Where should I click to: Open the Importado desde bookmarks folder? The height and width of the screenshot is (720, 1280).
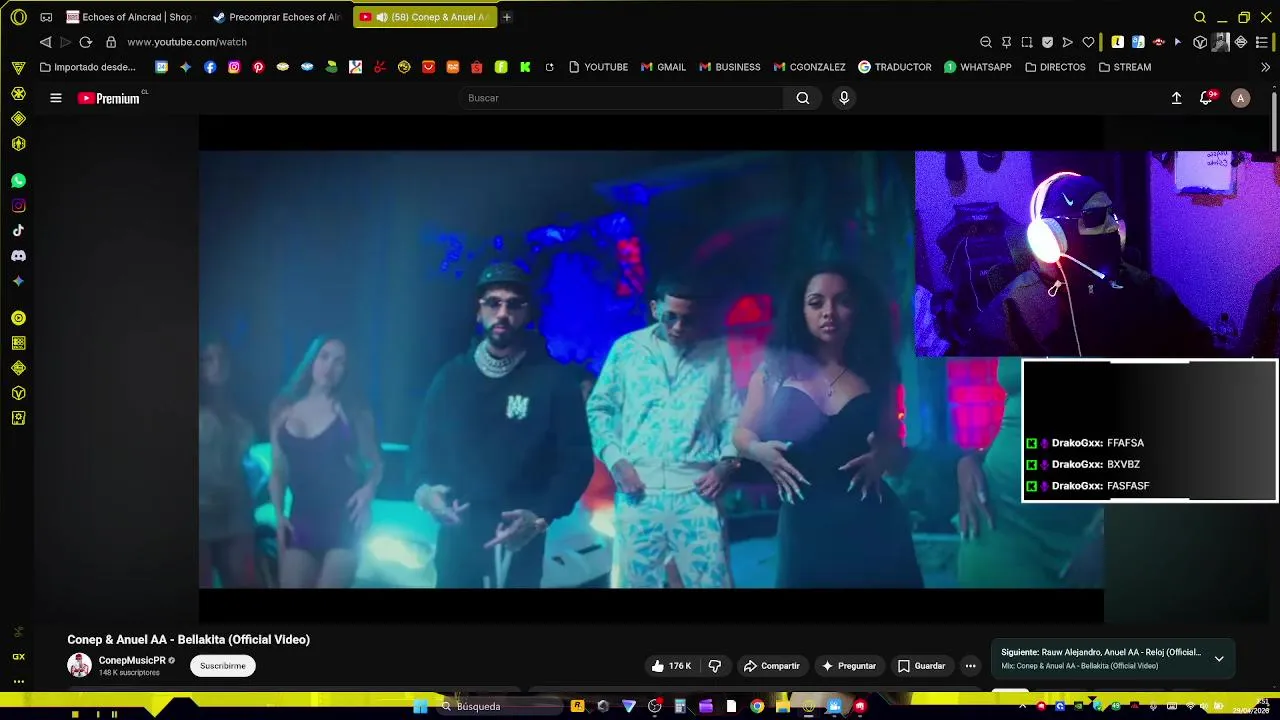(87, 67)
